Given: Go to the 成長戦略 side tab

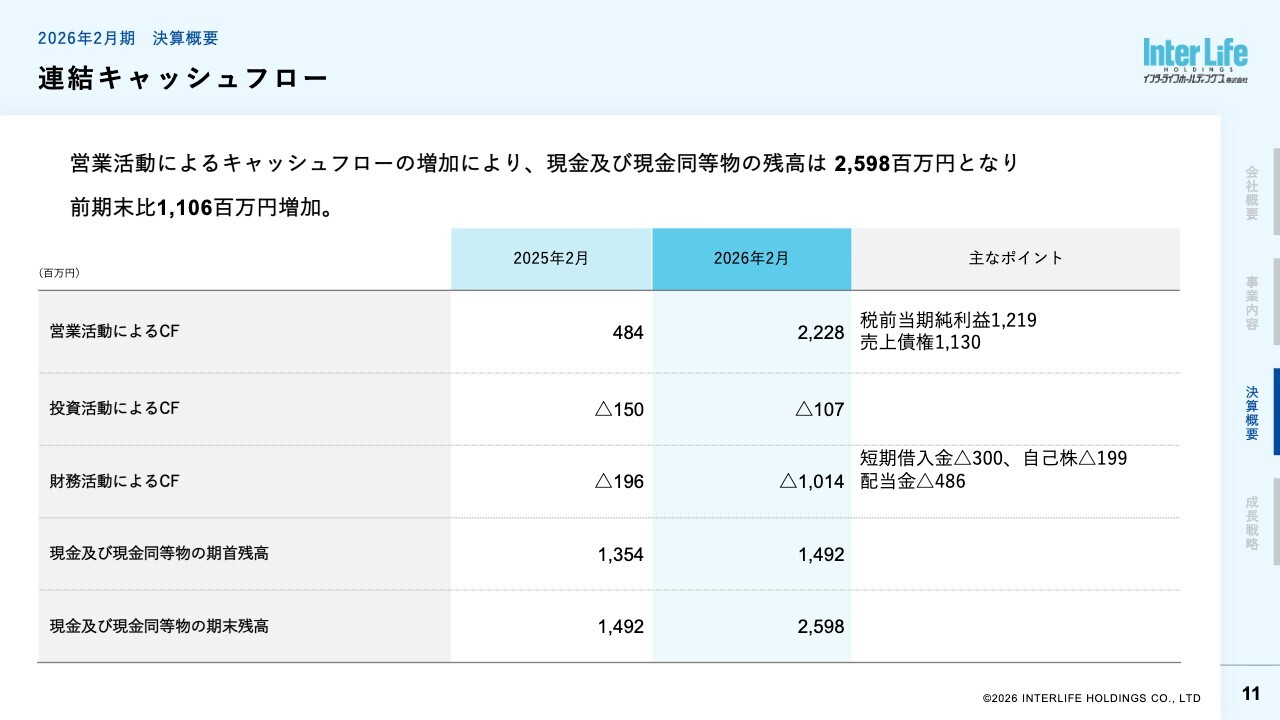Looking at the screenshot, I should tap(1251, 522).
